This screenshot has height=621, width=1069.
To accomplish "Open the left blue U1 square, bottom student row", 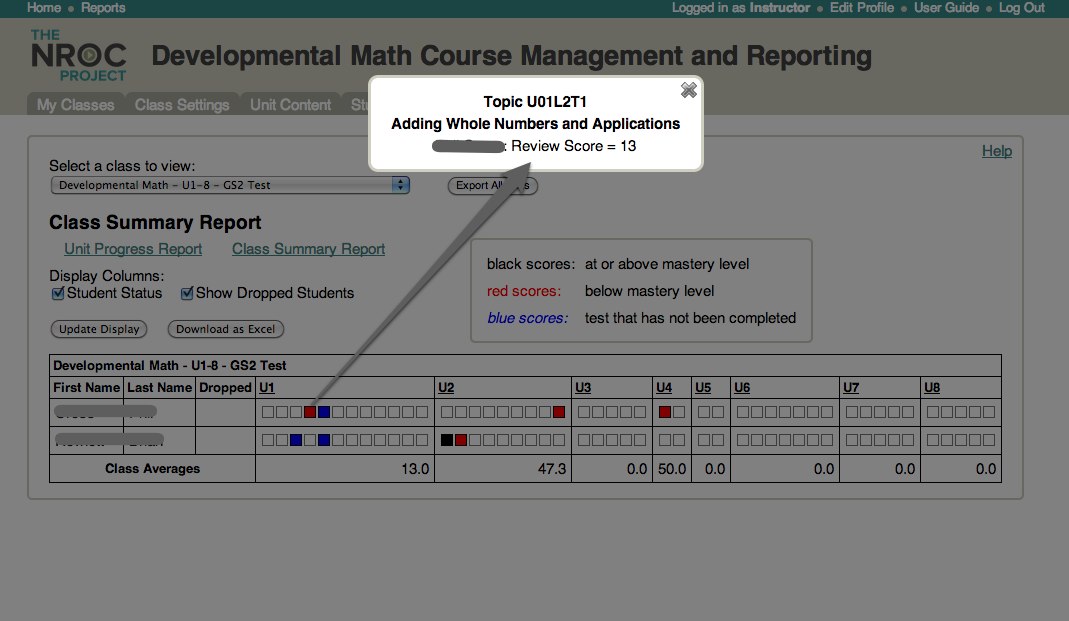I will tap(296, 440).
